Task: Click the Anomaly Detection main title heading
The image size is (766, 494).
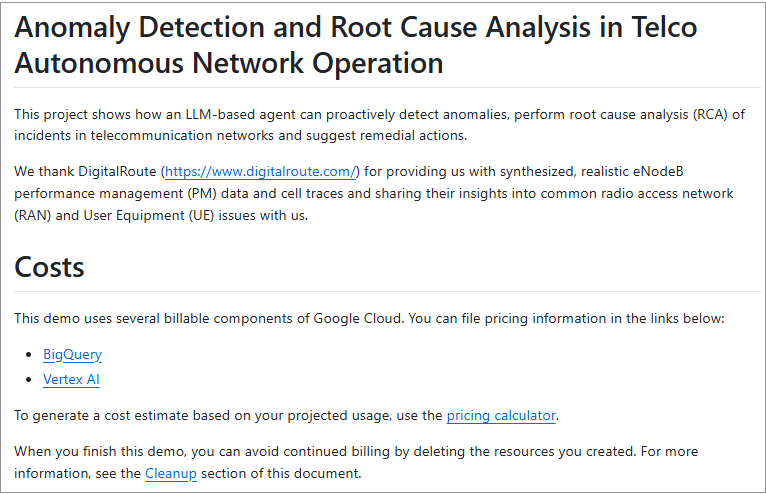Action: [355, 45]
